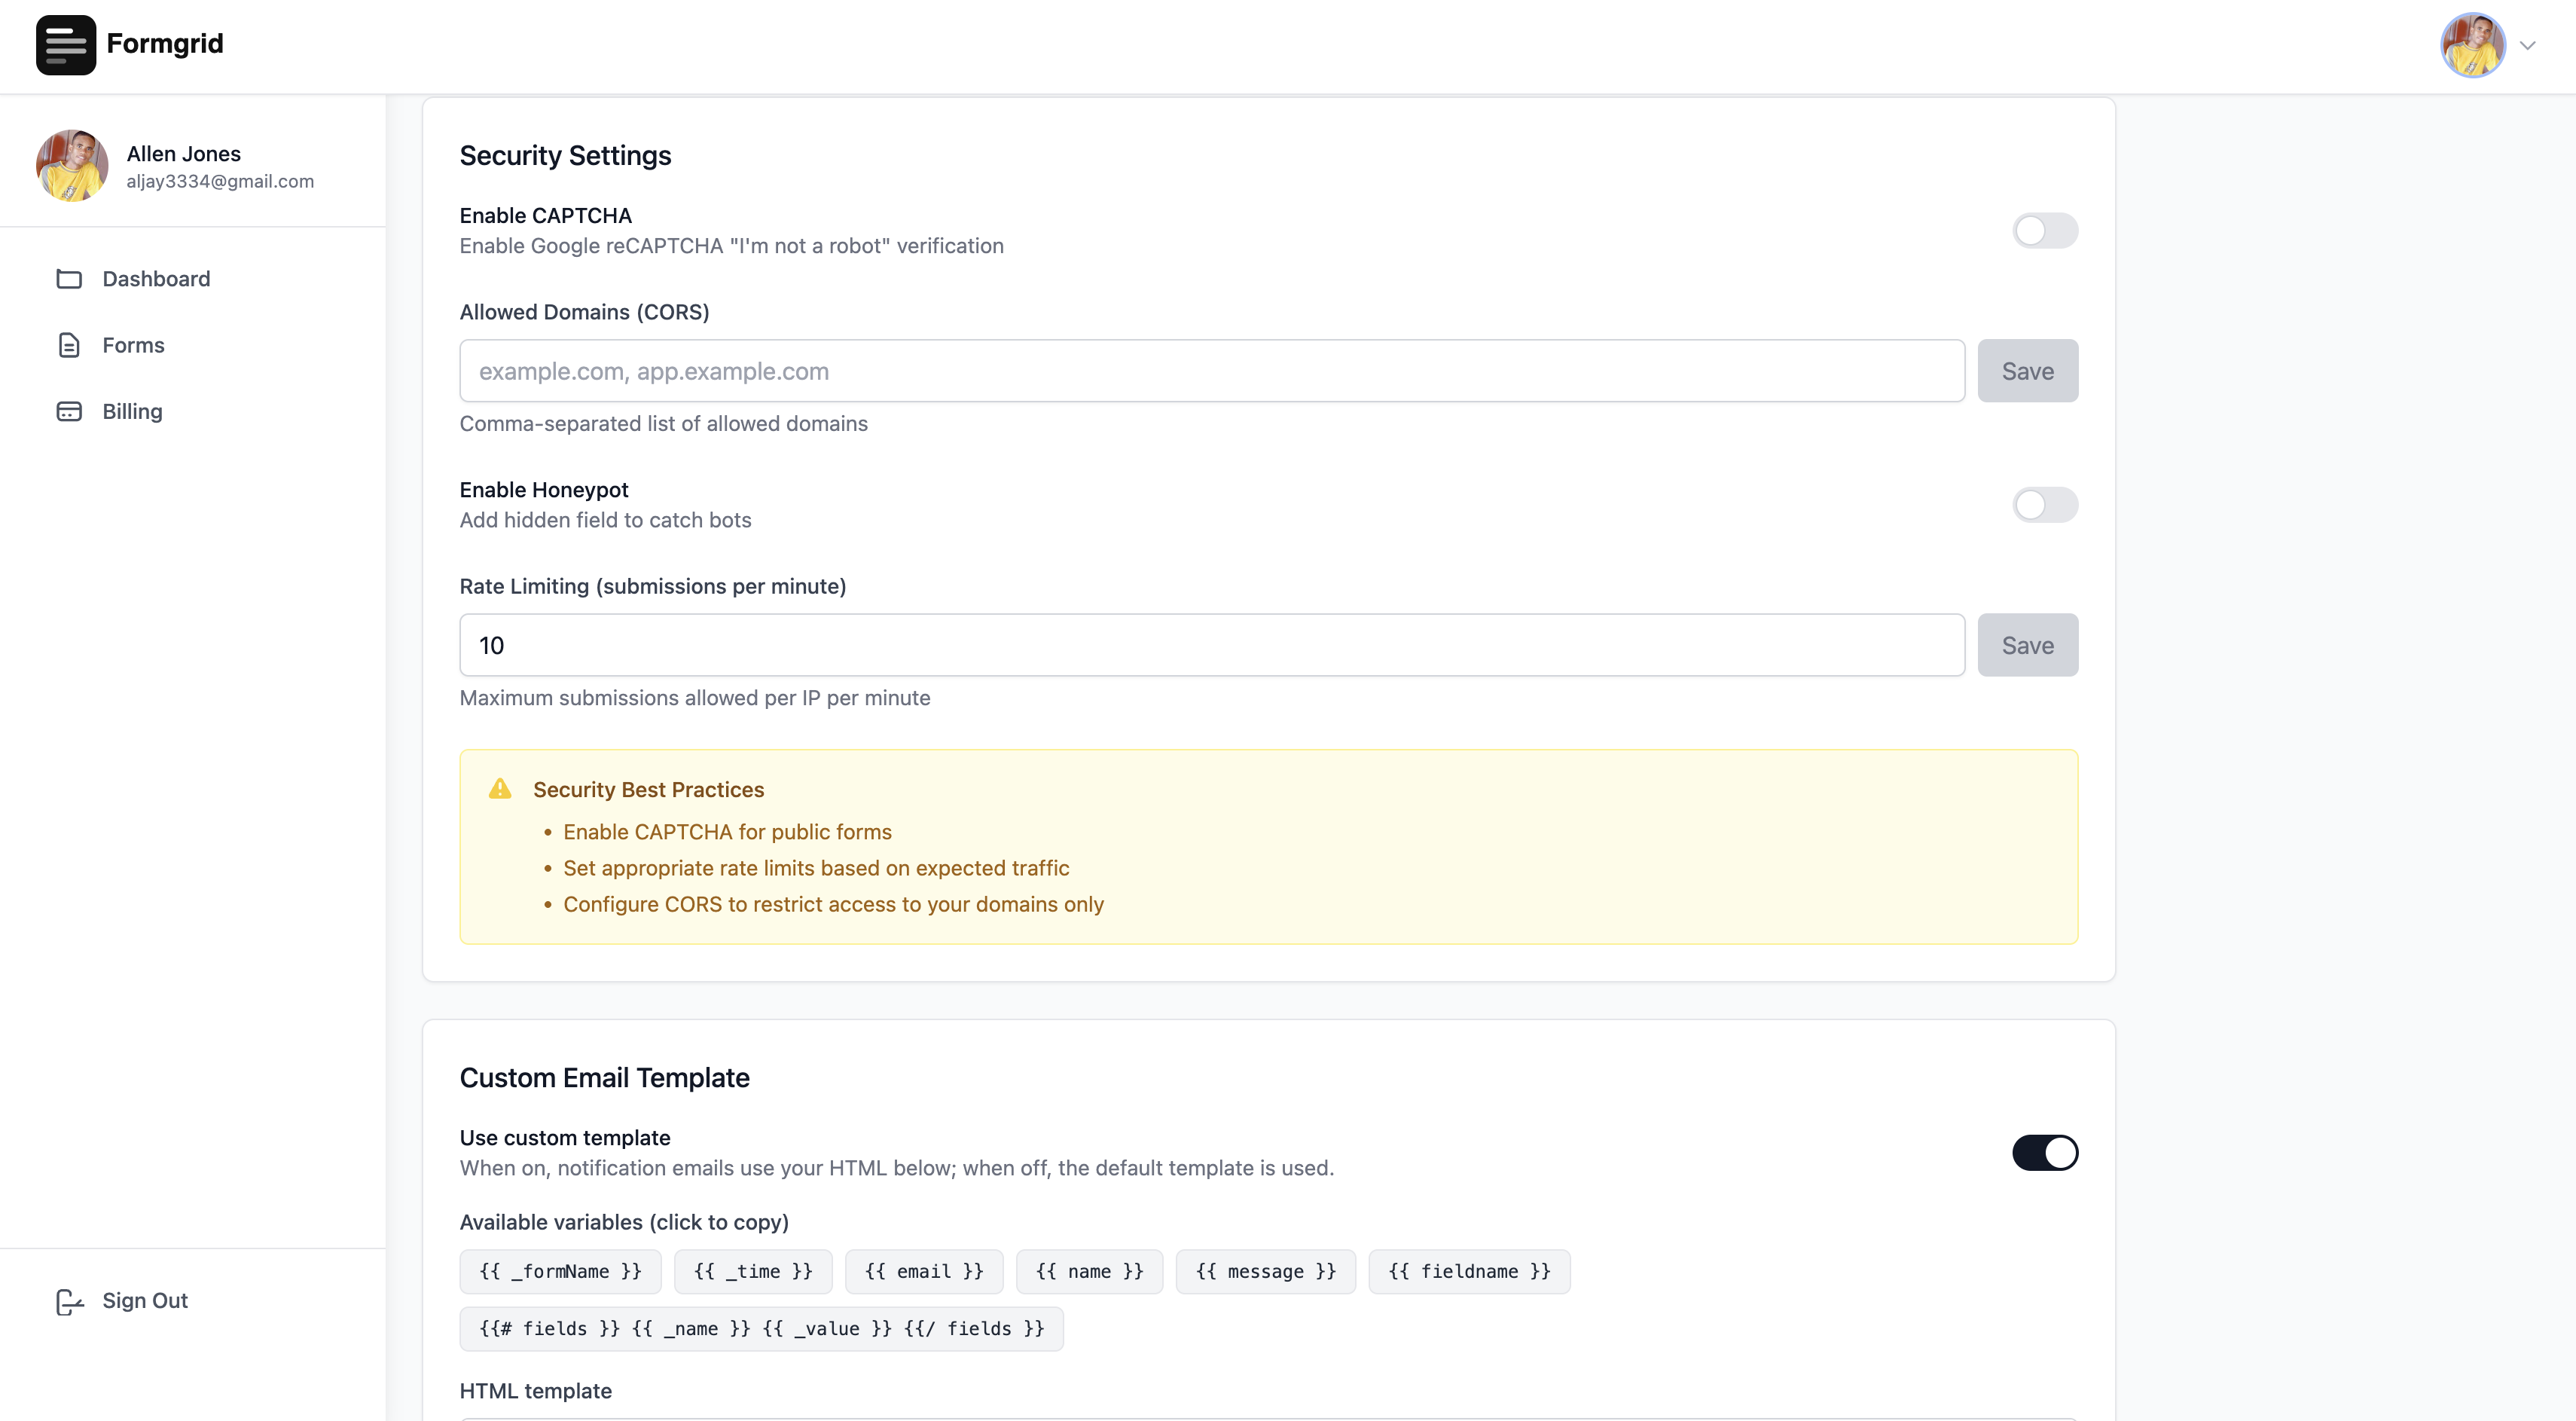Click the Security Best Practices warning icon
The height and width of the screenshot is (1421, 2576).
(500, 789)
